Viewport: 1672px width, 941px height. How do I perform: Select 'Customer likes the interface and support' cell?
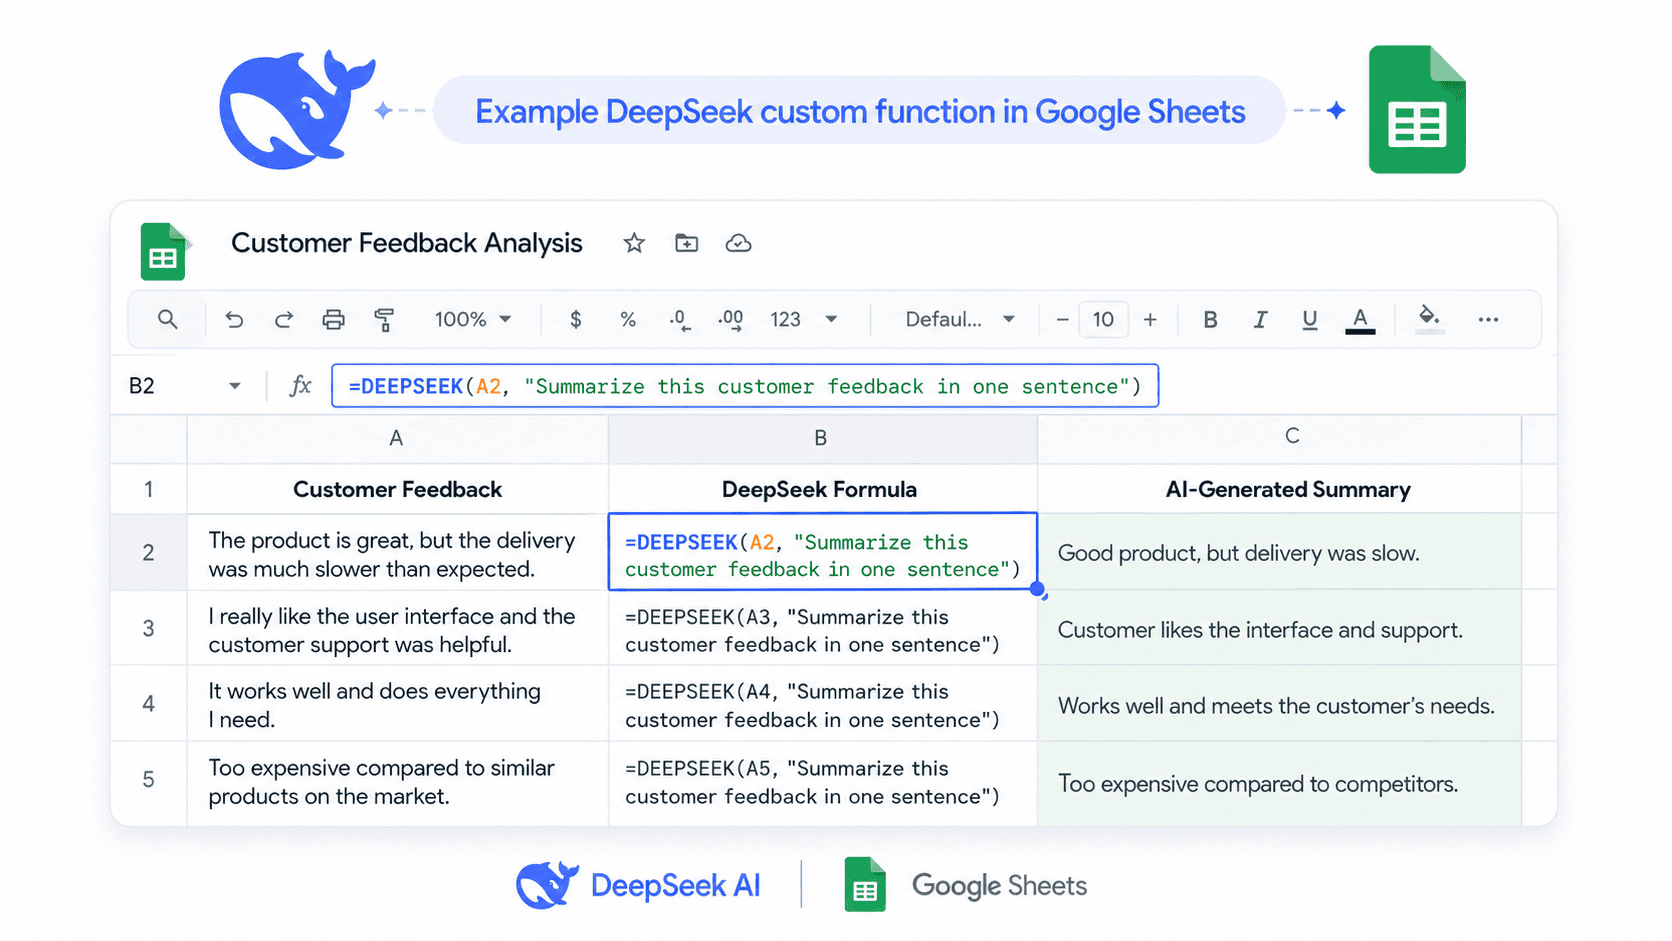(1279, 629)
